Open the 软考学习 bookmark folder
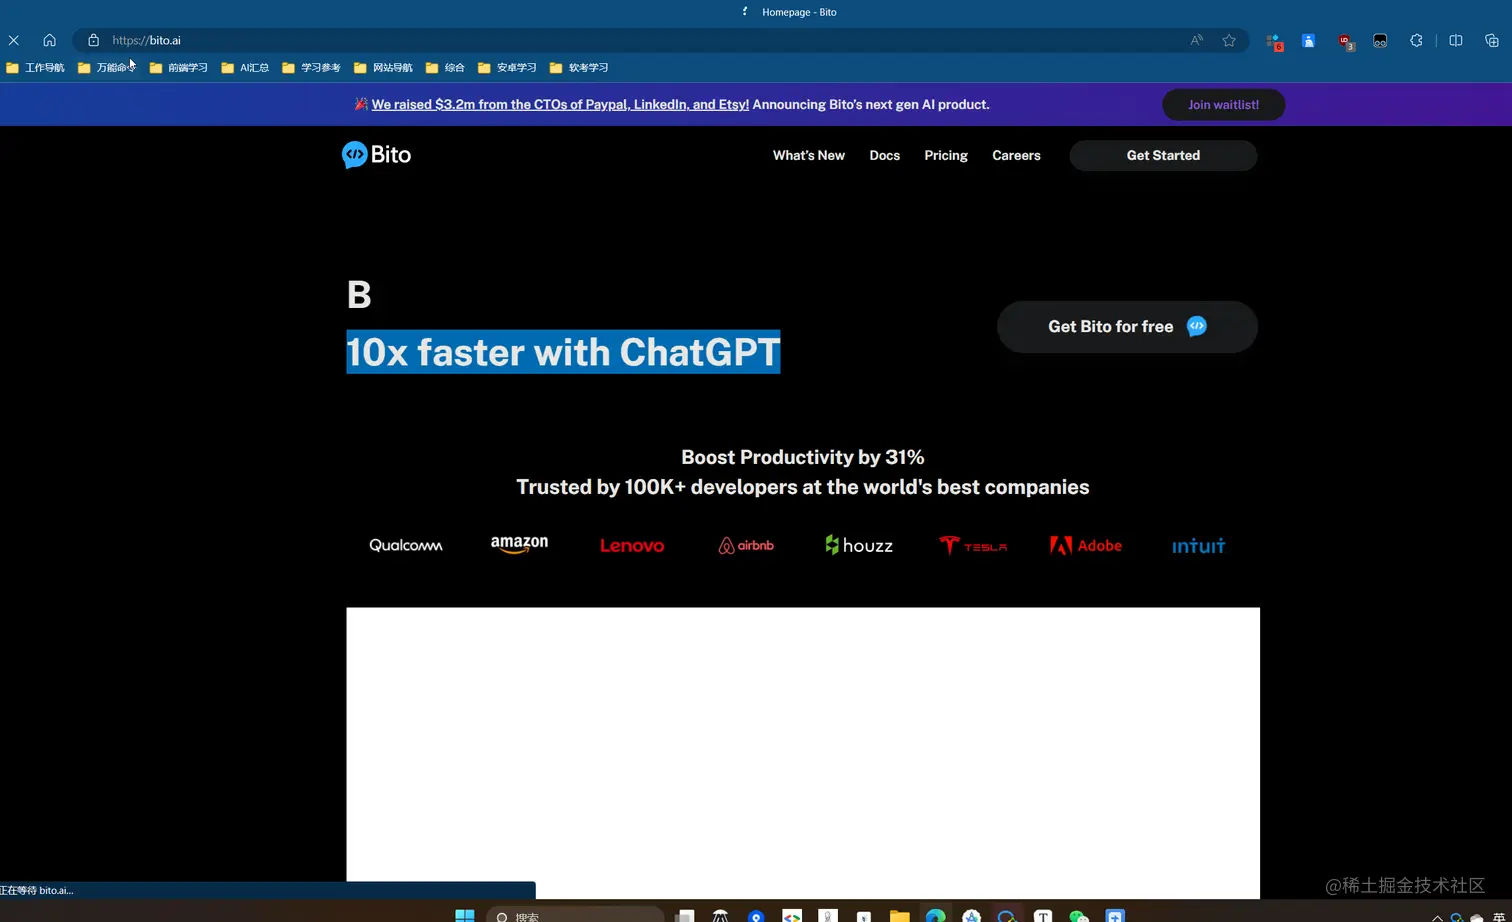 click(x=579, y=68)
